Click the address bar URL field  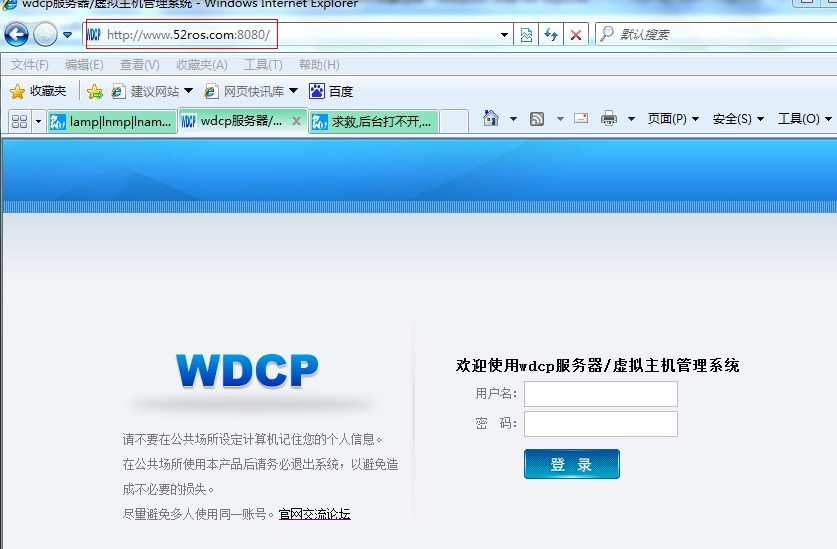tap(297, 35)
